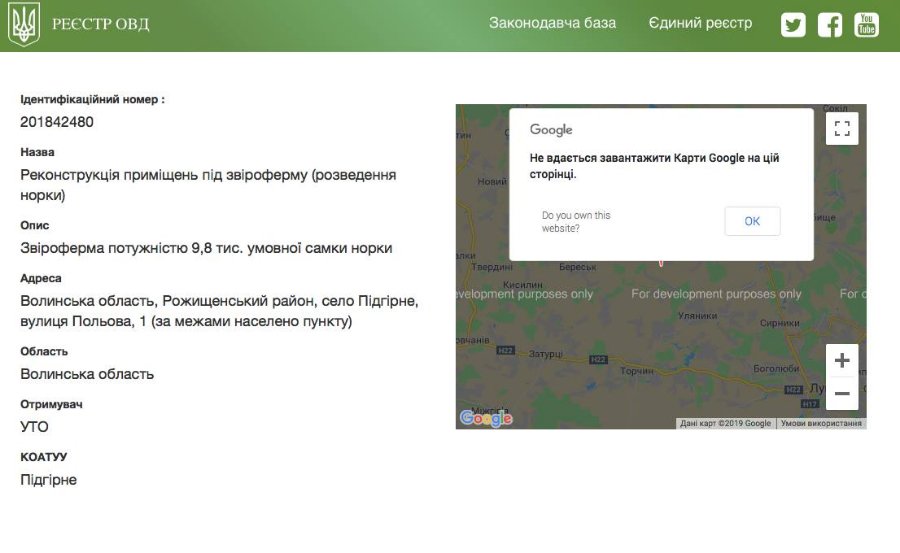Open the Законодавча база menu item
900x553 pixels.
[552, 23]
